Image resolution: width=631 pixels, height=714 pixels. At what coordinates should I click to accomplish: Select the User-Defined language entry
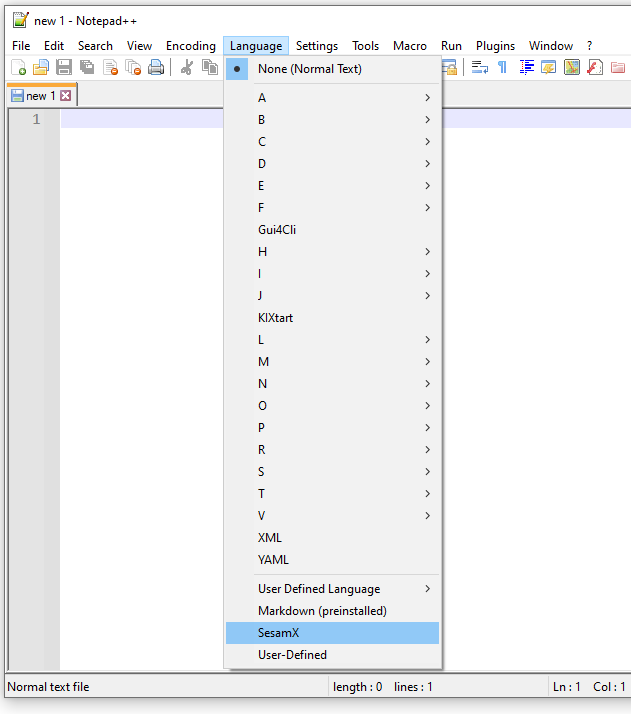[332, 655]
